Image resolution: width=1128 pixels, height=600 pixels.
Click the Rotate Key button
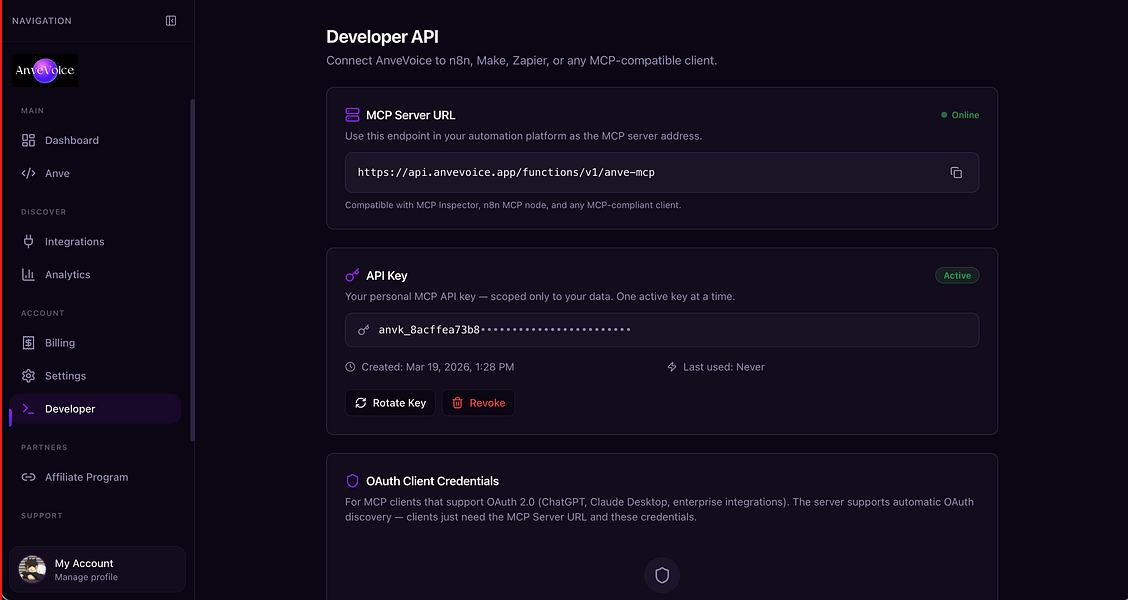pyautogui.click(x=390, y=403)
